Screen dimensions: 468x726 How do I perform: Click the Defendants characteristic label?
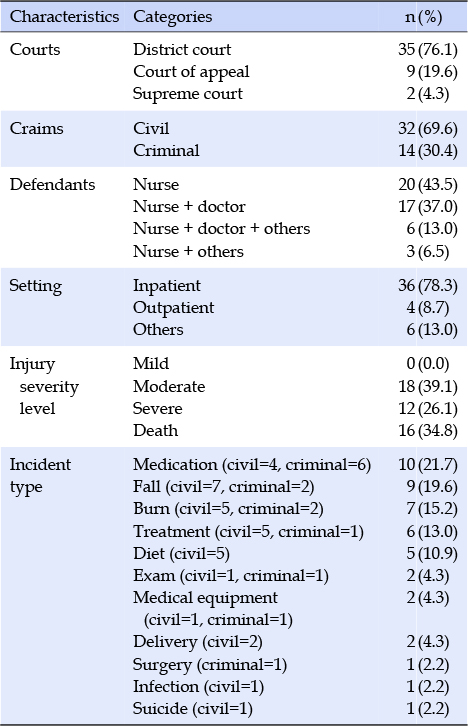52,184
